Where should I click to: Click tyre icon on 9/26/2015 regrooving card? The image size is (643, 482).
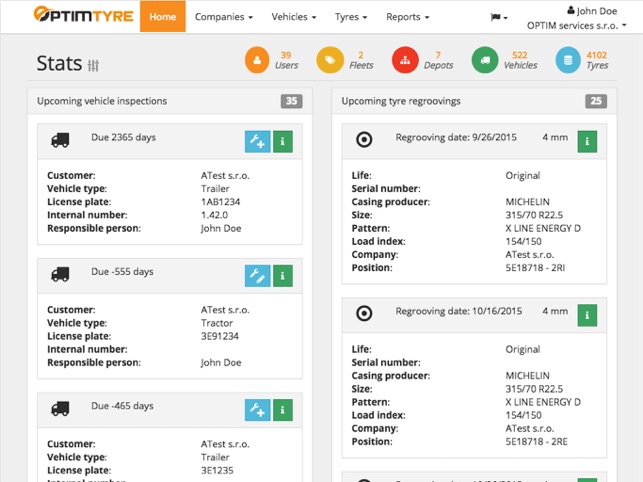click(364, 139)
